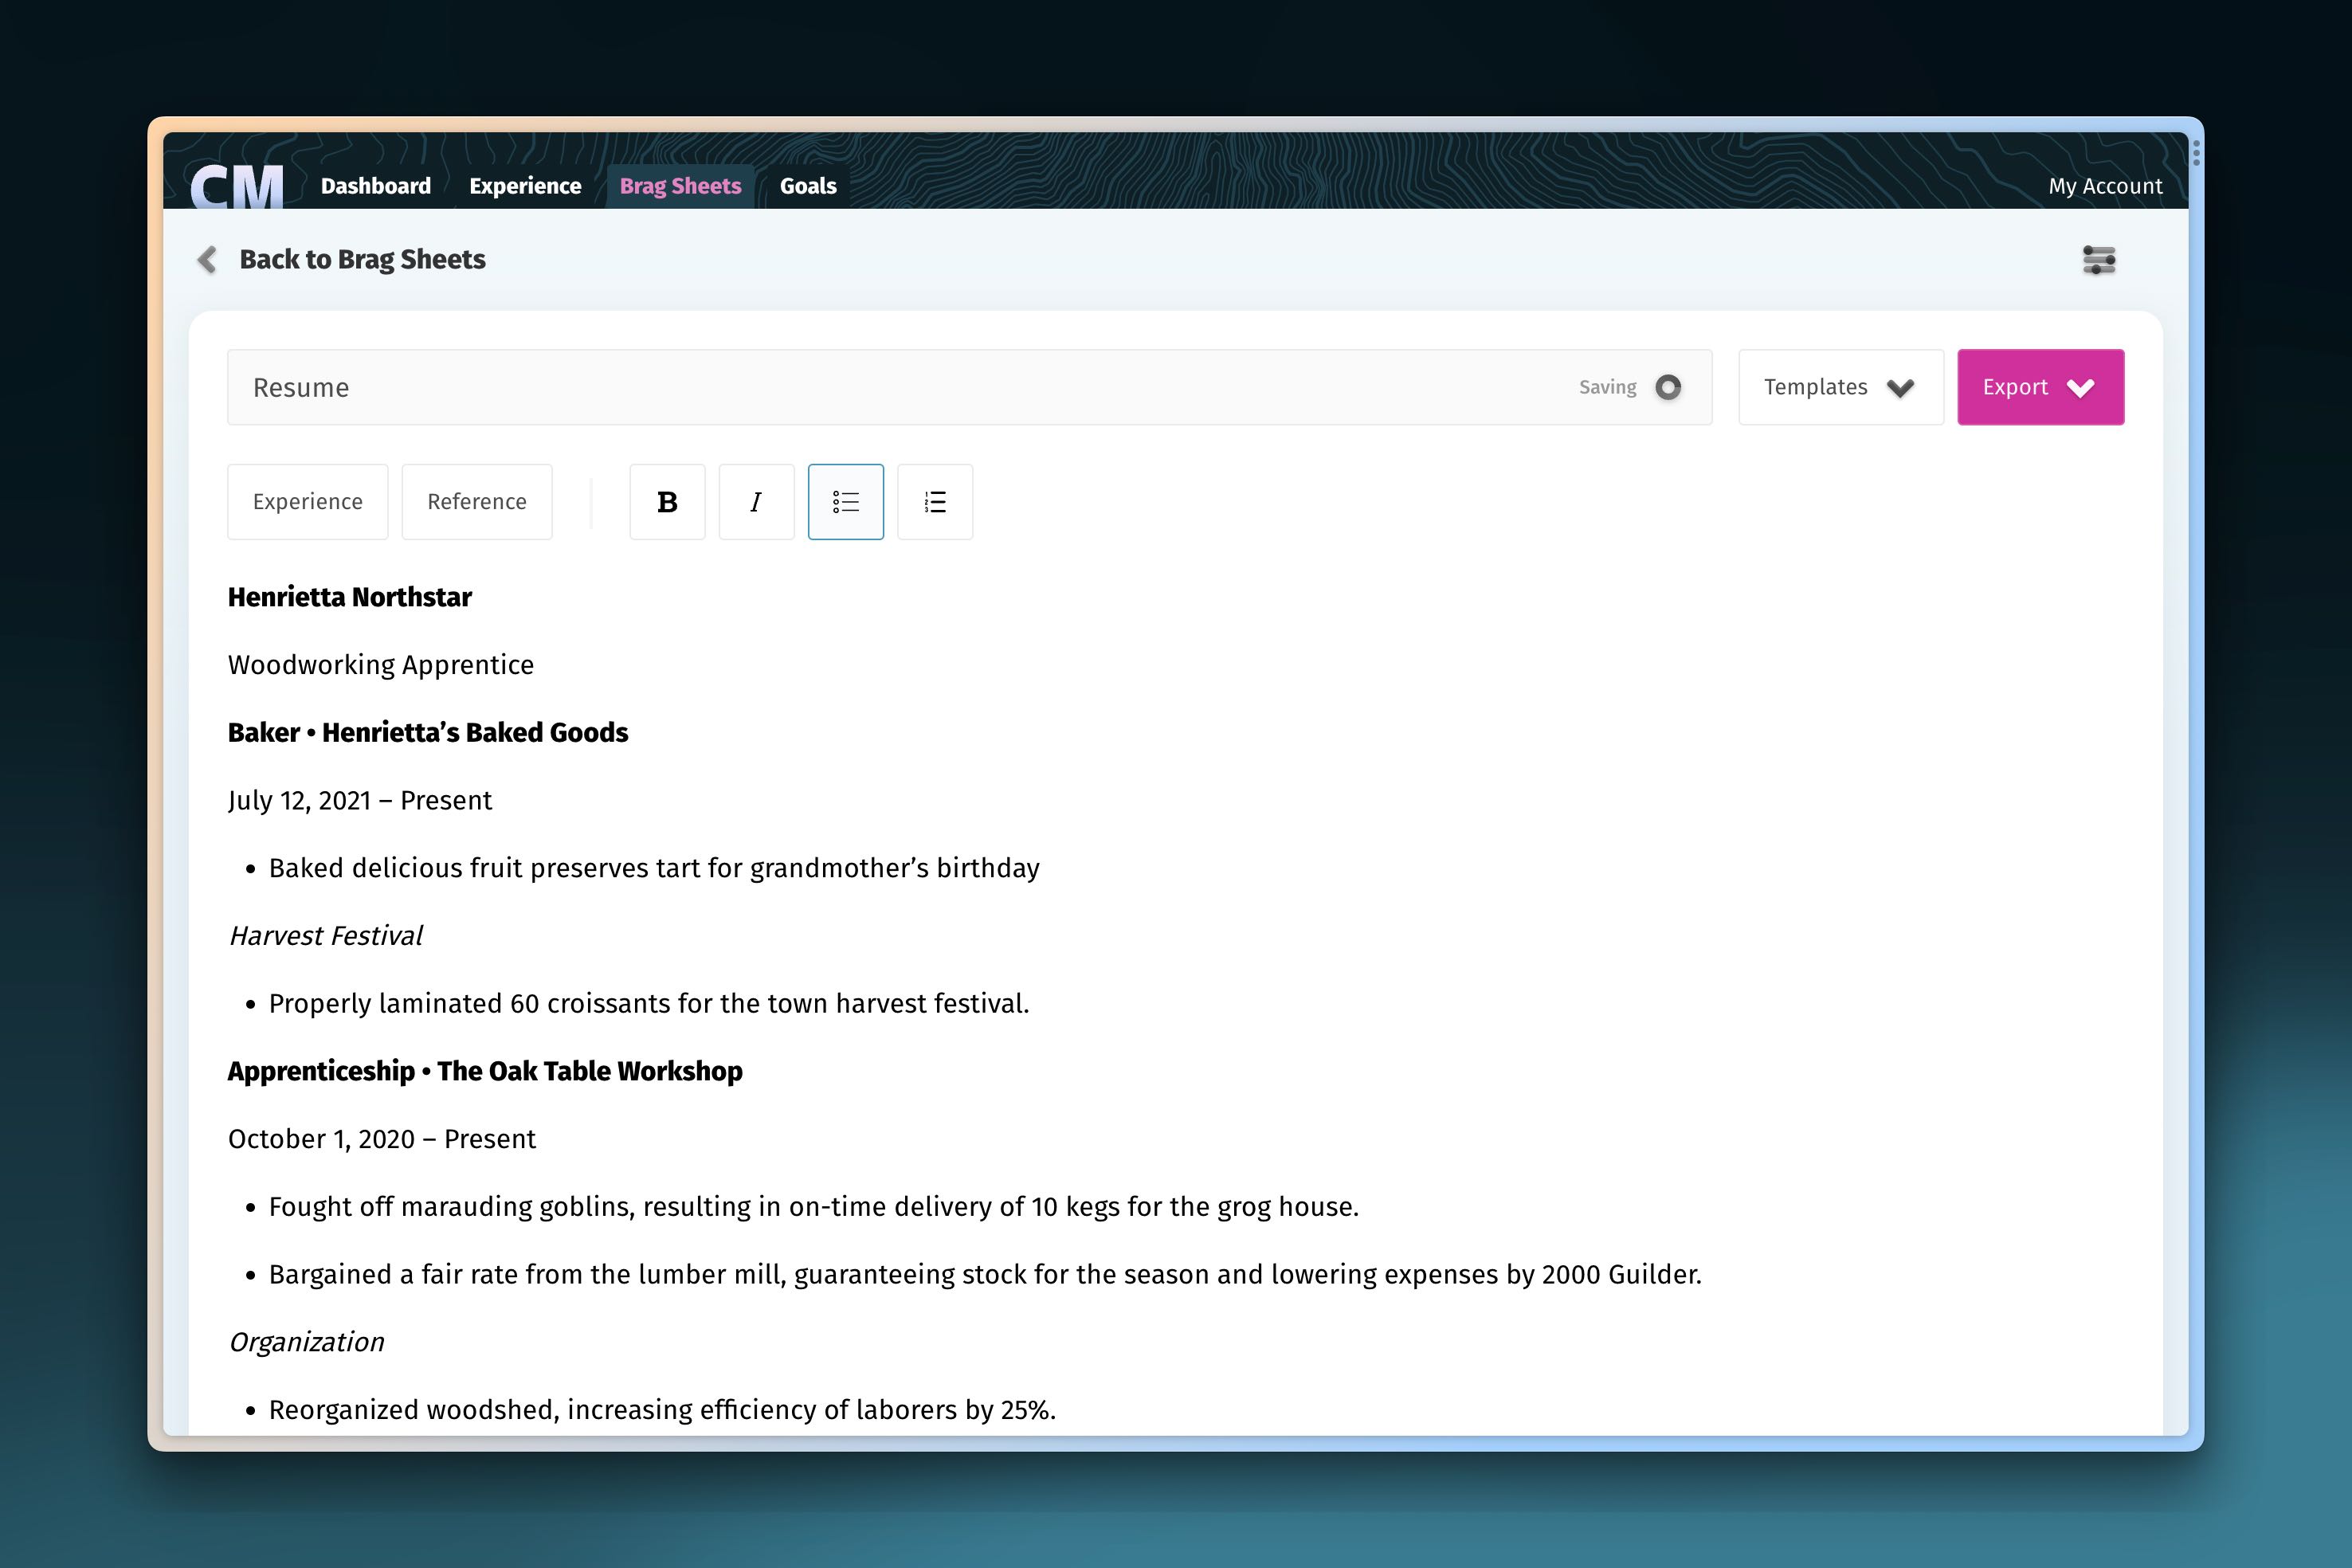The height and width of the screenshot is (1568, 2352).
Task: Click Back to Brag Sheets link
Action: click(362, 260)
